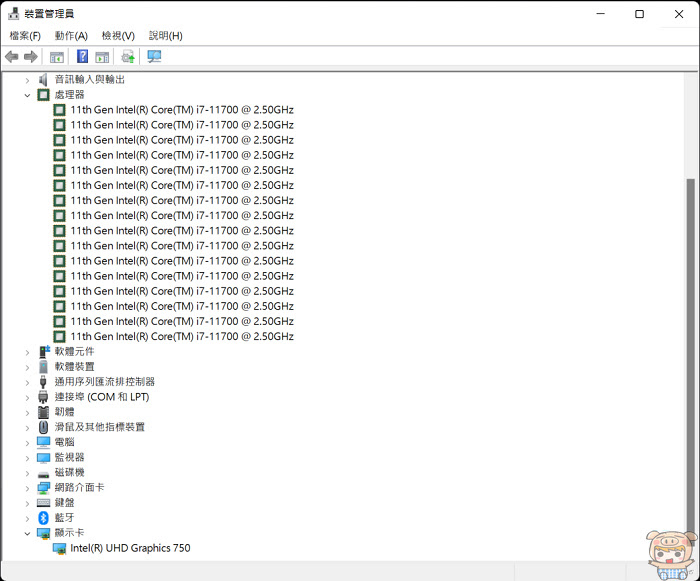Select the 滑鼠及其他指標裝置 label
Viewport: 700px width, 581px height.
click(100, 427)
